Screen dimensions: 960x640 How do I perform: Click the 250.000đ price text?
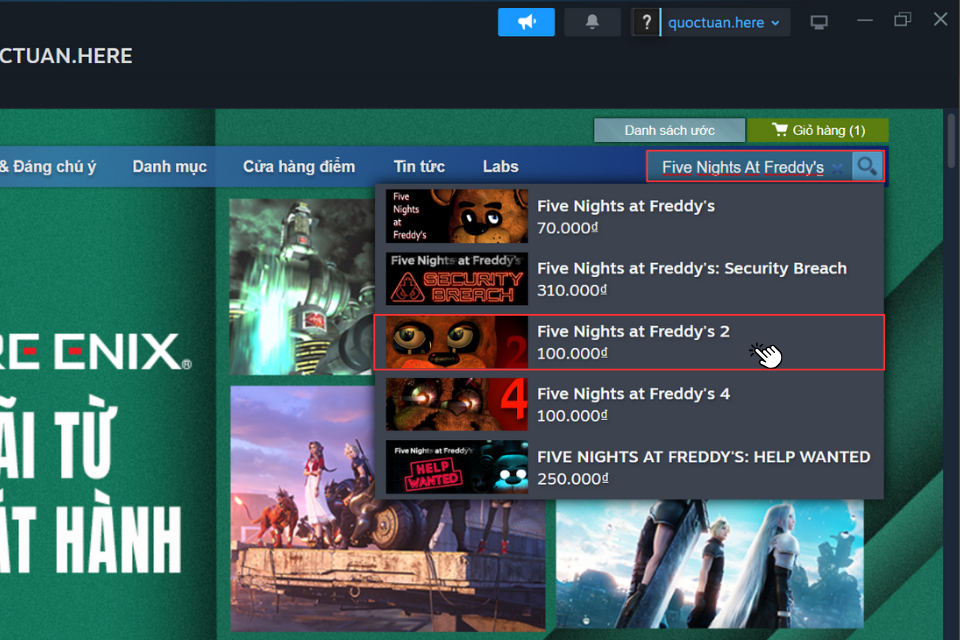pos(572,479)
